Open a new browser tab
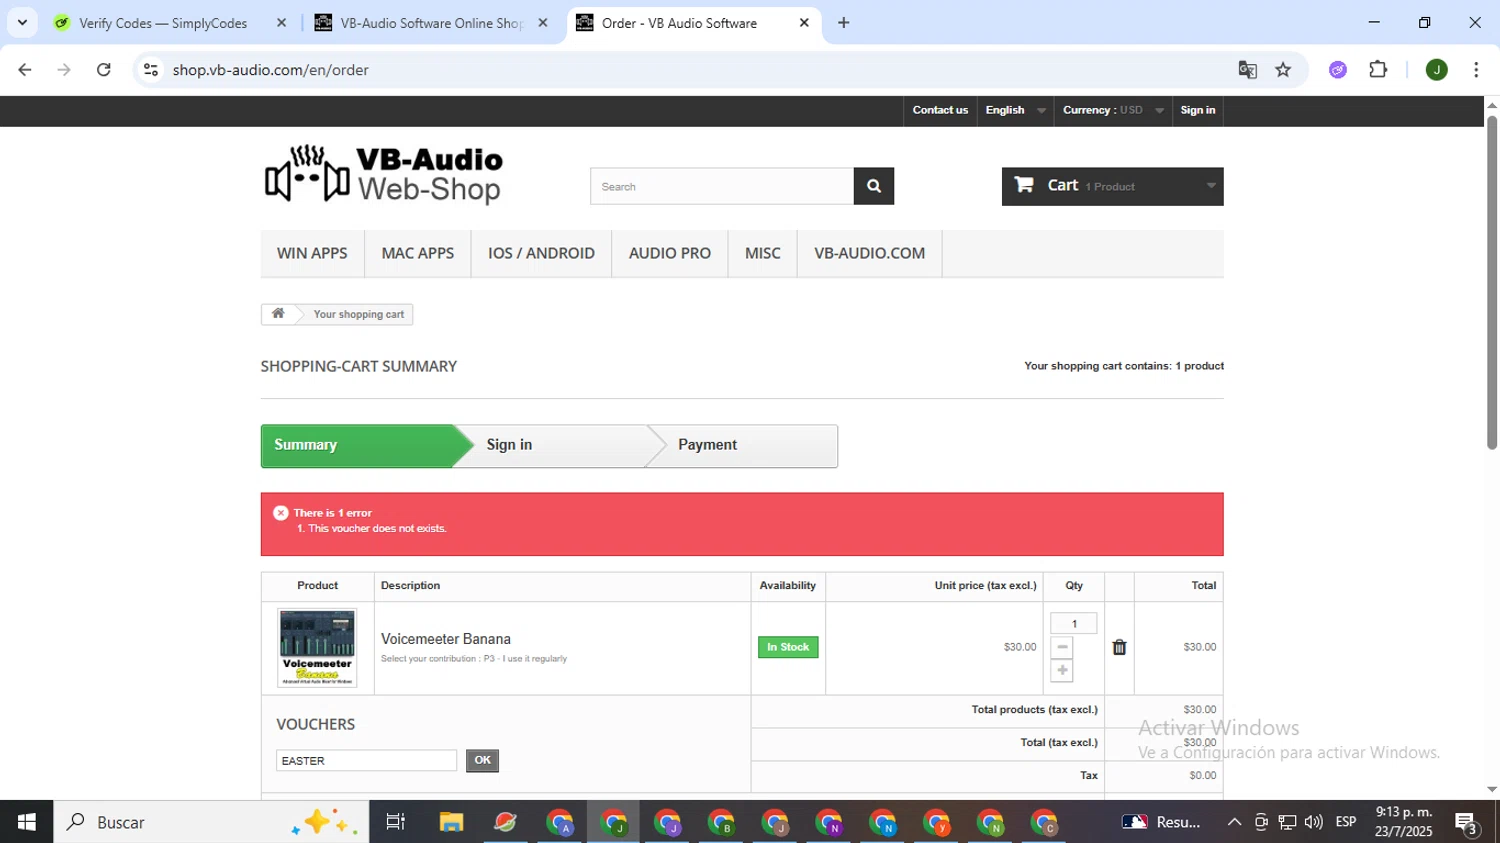The image size is (1500, 843). coord(844,23)
